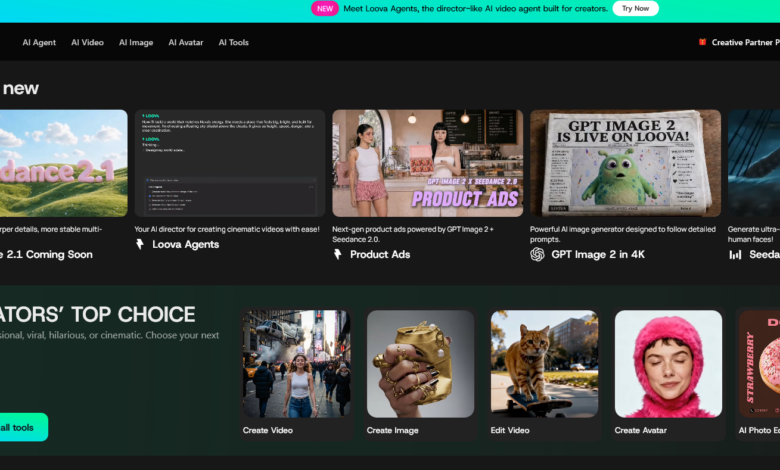The image size is (780, 470).
Task: Open the Product Ads cafe thumbnail
Action: click(427, 163)
